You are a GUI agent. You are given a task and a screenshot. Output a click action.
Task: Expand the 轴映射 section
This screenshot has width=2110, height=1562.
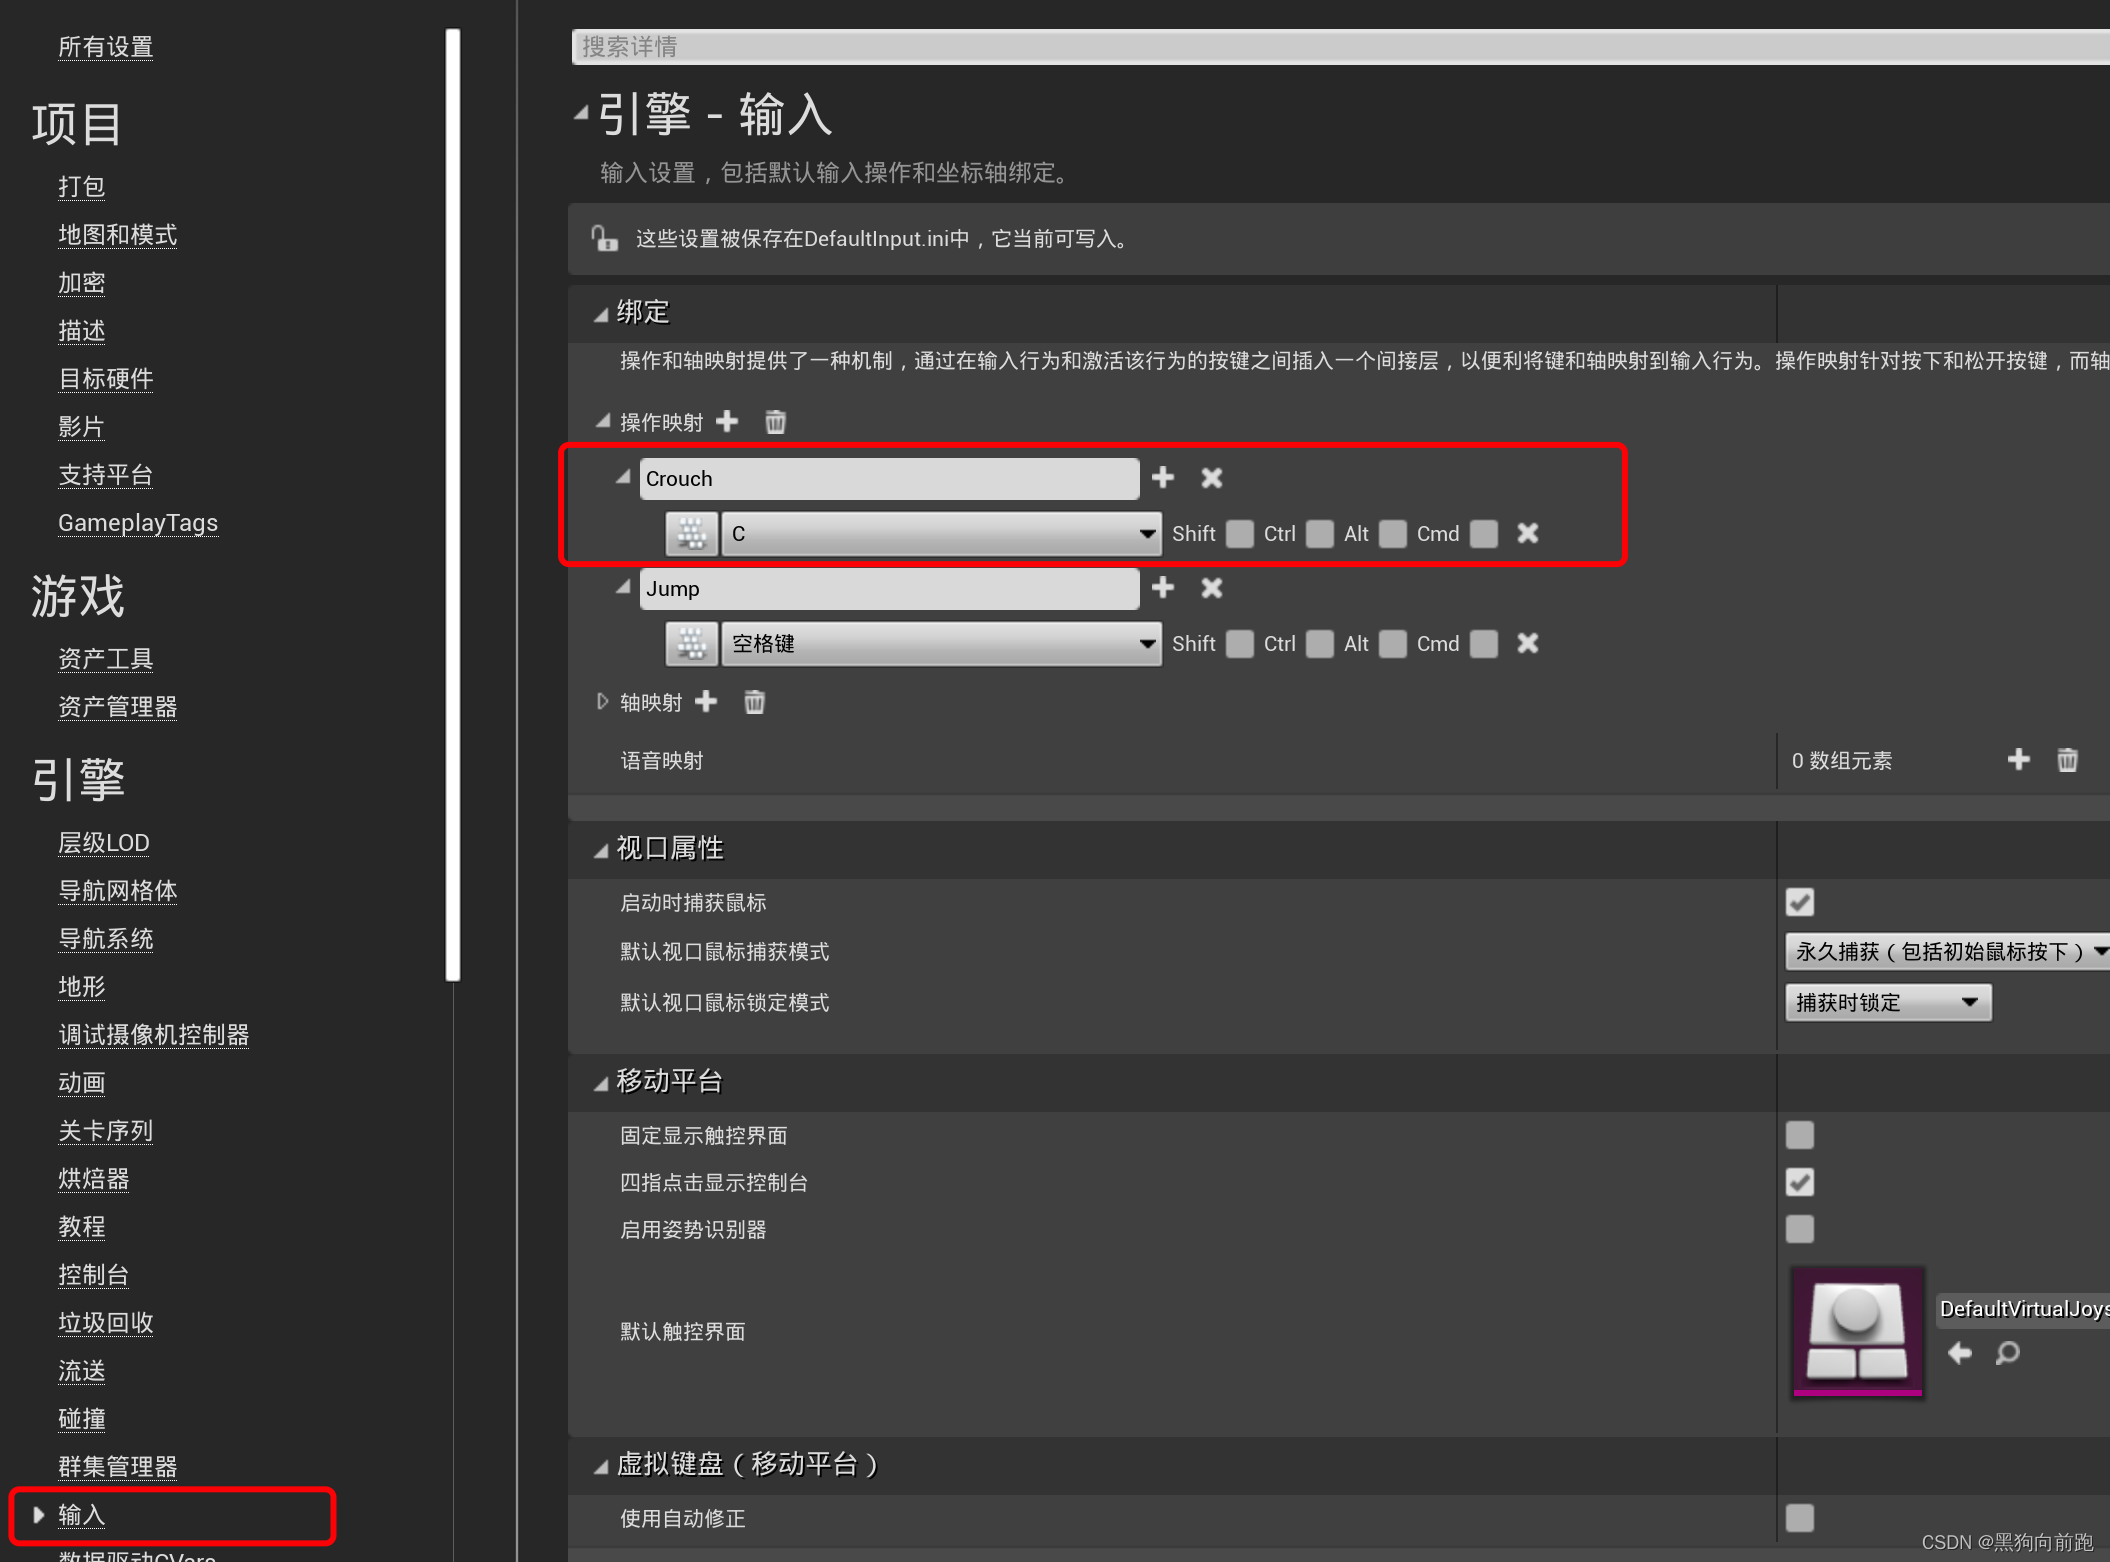tap(602, 701)
